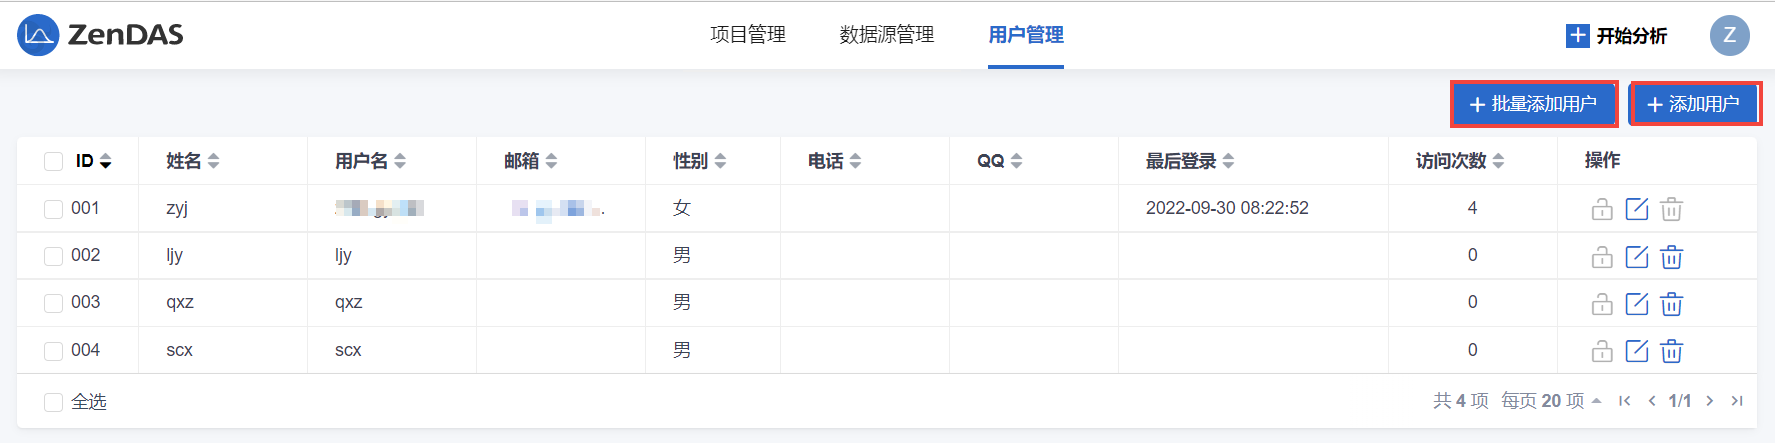Click lock icon for user 003
The height and width of the screenshot is (443, 1775).
coord(1602,304)
